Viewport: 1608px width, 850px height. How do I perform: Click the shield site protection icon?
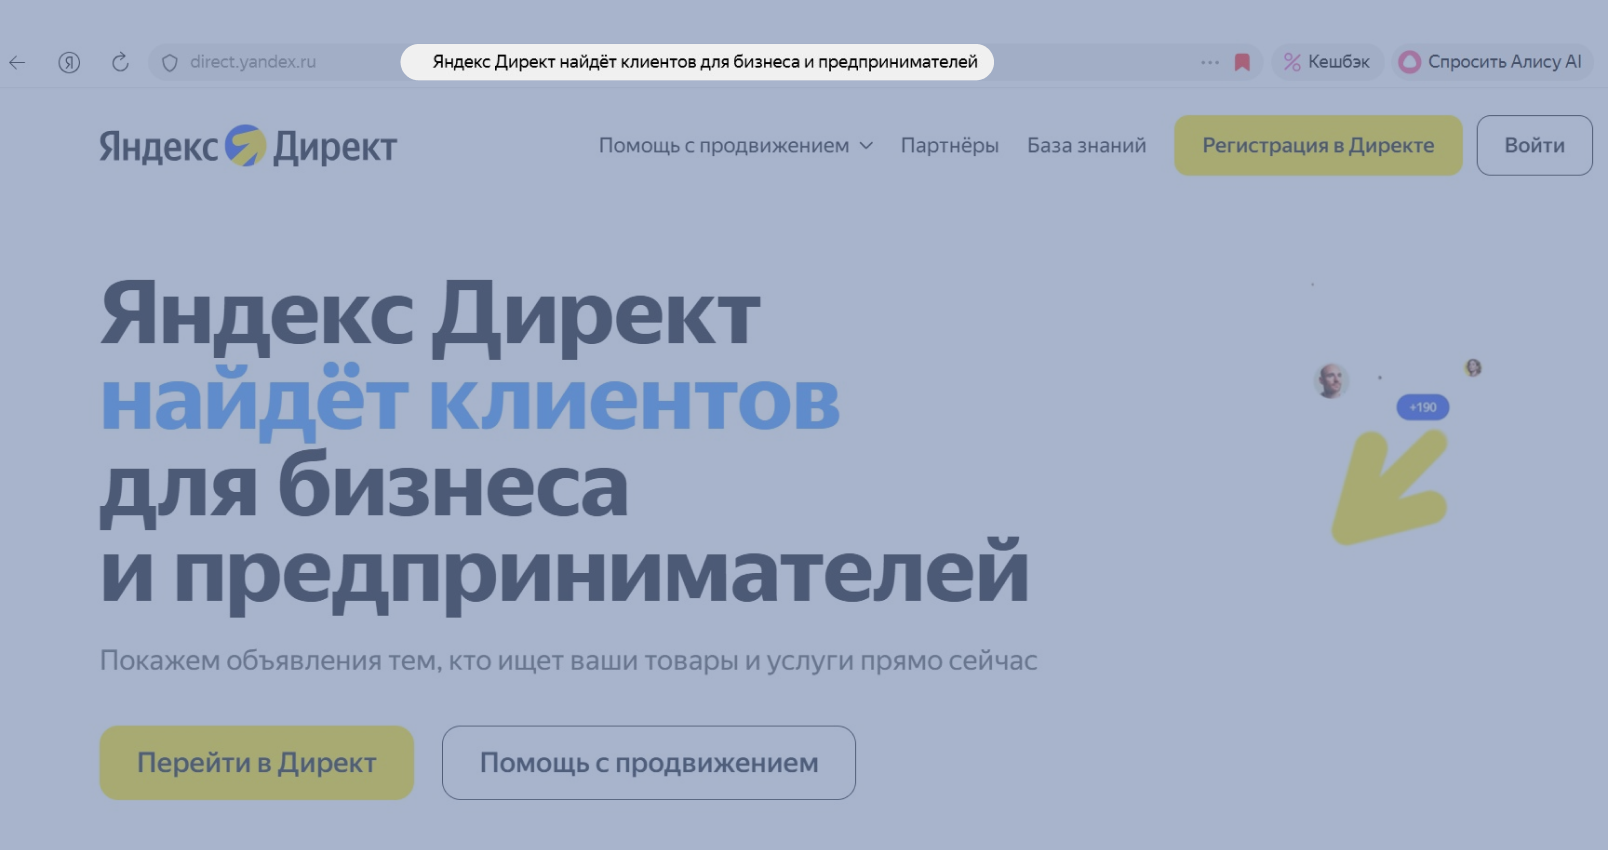click(x=170, y=62)
